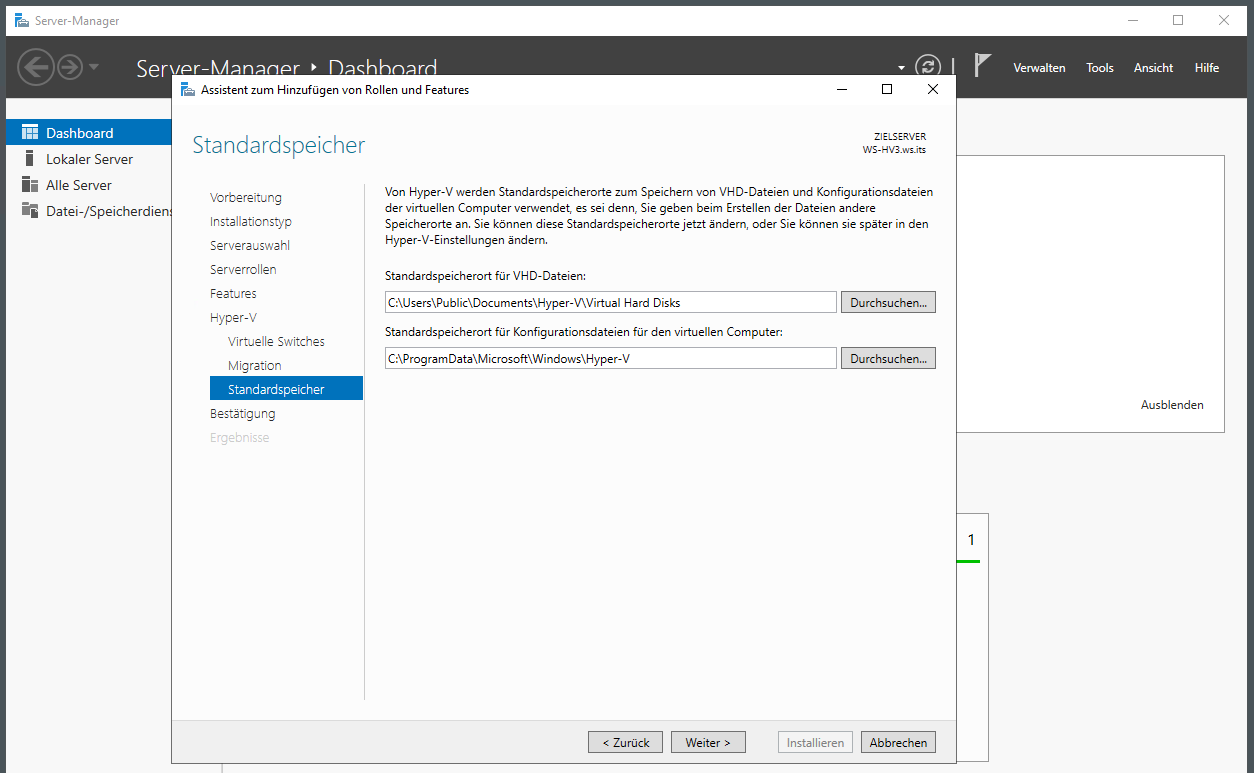
Task: Close the wizard dialog window
Action: [932, 89]
